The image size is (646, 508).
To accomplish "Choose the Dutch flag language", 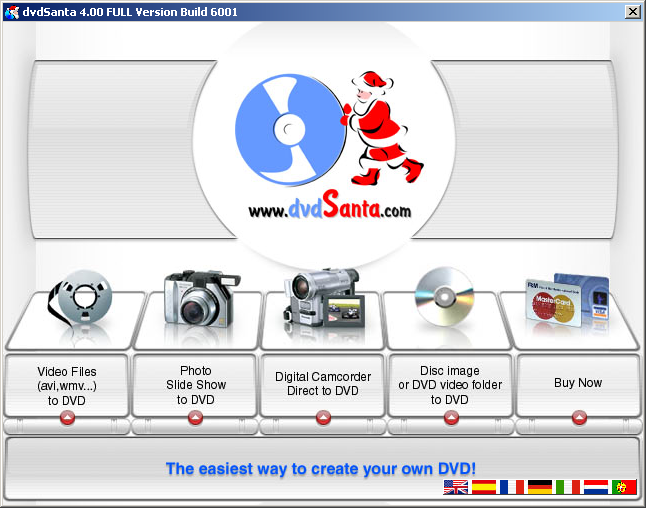I will pyautogui.click(x=596, y=487).
